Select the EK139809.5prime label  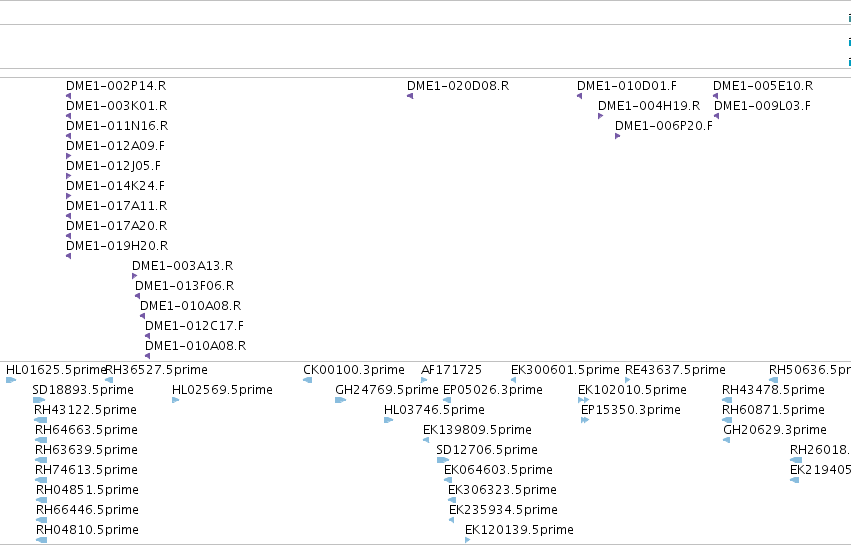pos(477,430)
